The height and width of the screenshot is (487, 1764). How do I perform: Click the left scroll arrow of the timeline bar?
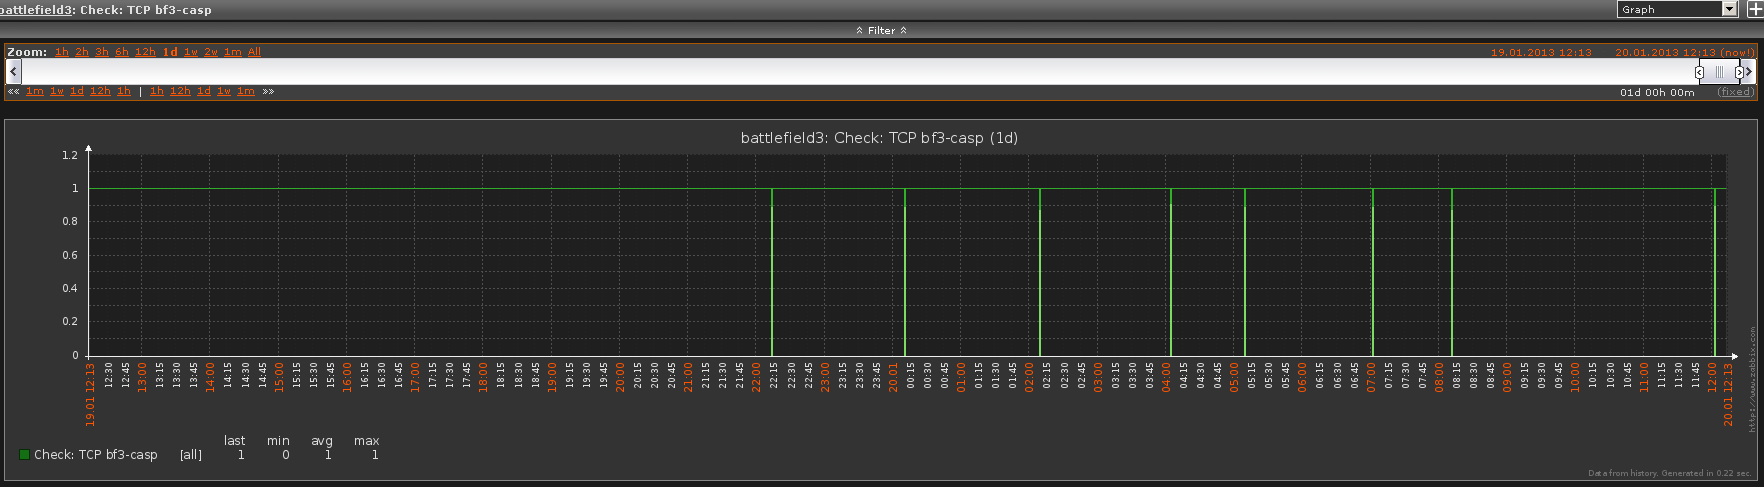13,71
